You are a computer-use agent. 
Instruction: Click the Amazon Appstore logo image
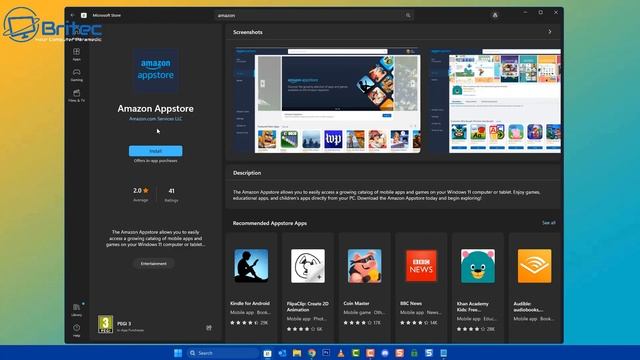click(156, 70)
